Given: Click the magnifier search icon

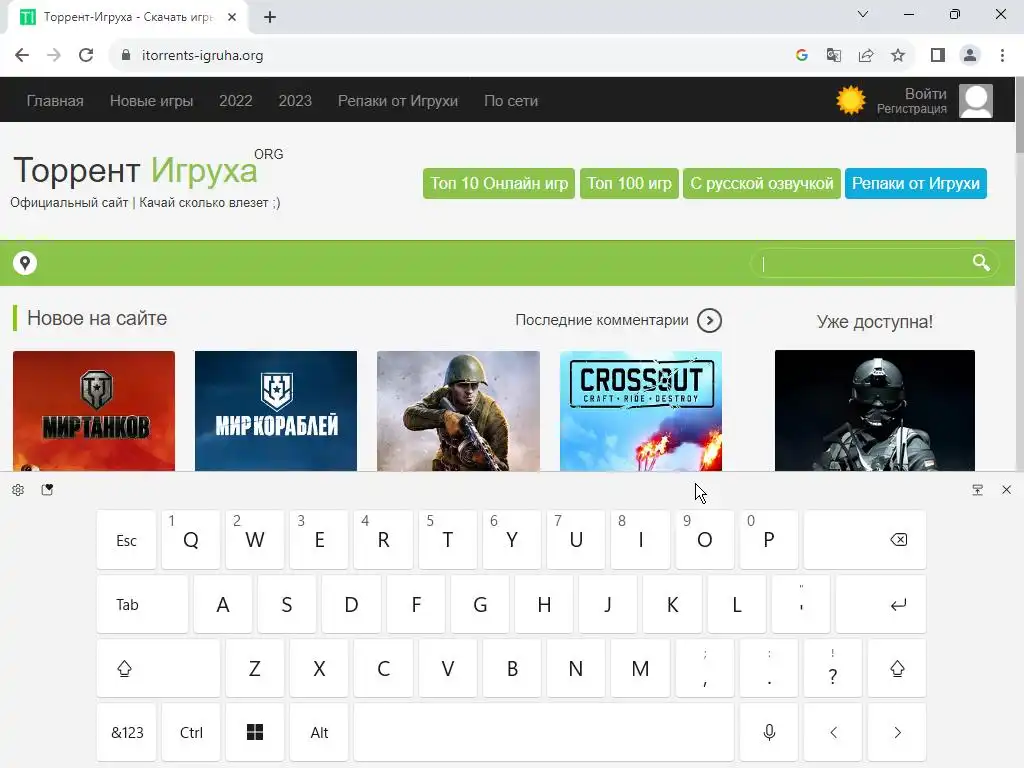Looking at the screenshot, I should (x=980, y=263).
